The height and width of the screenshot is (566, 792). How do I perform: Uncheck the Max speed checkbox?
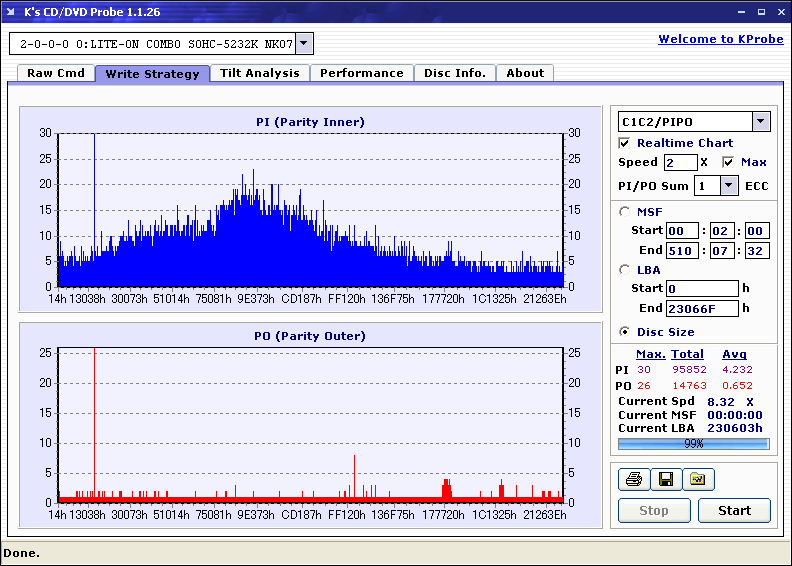coord(728,162)
